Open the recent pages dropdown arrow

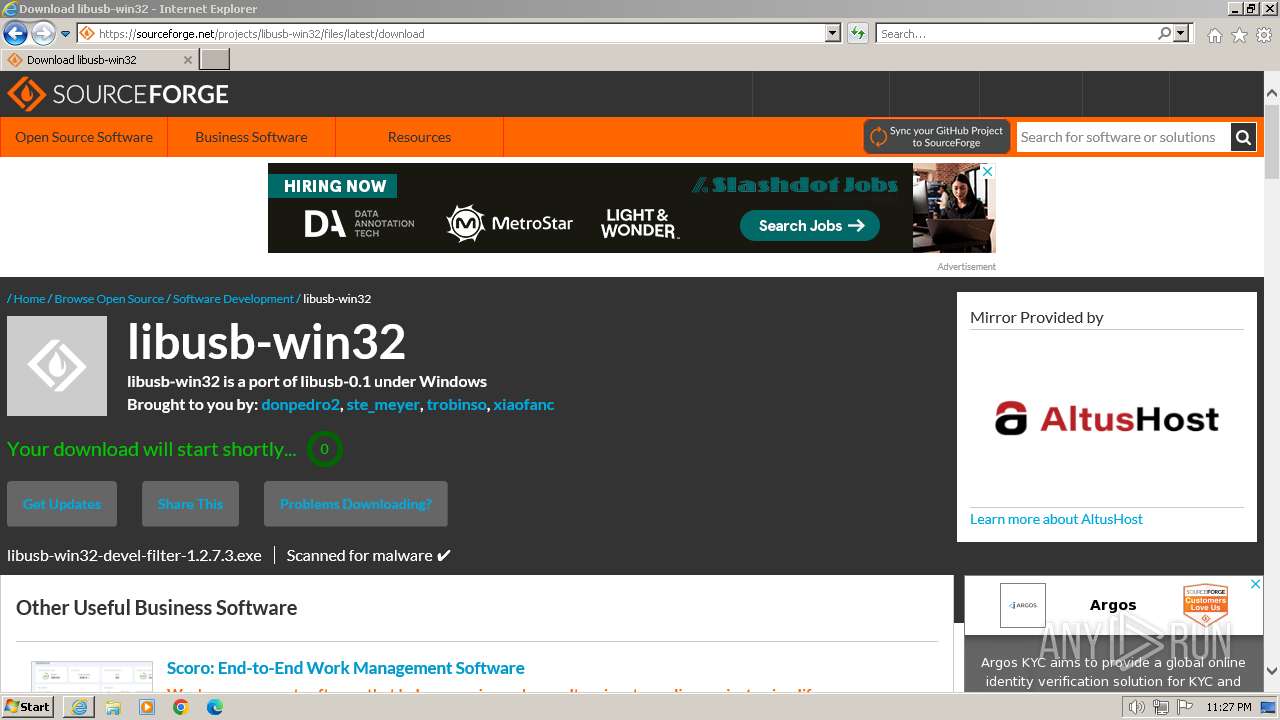(66, 34)
